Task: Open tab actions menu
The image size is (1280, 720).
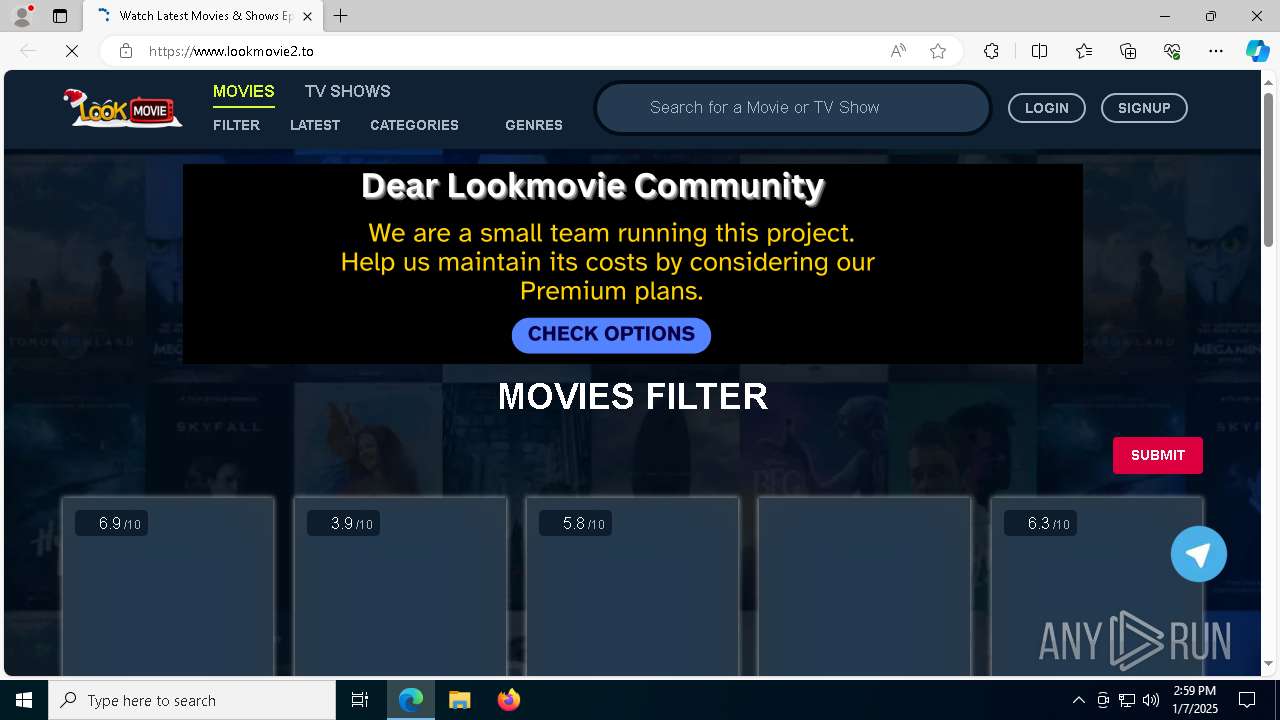Action: point(60,16)
